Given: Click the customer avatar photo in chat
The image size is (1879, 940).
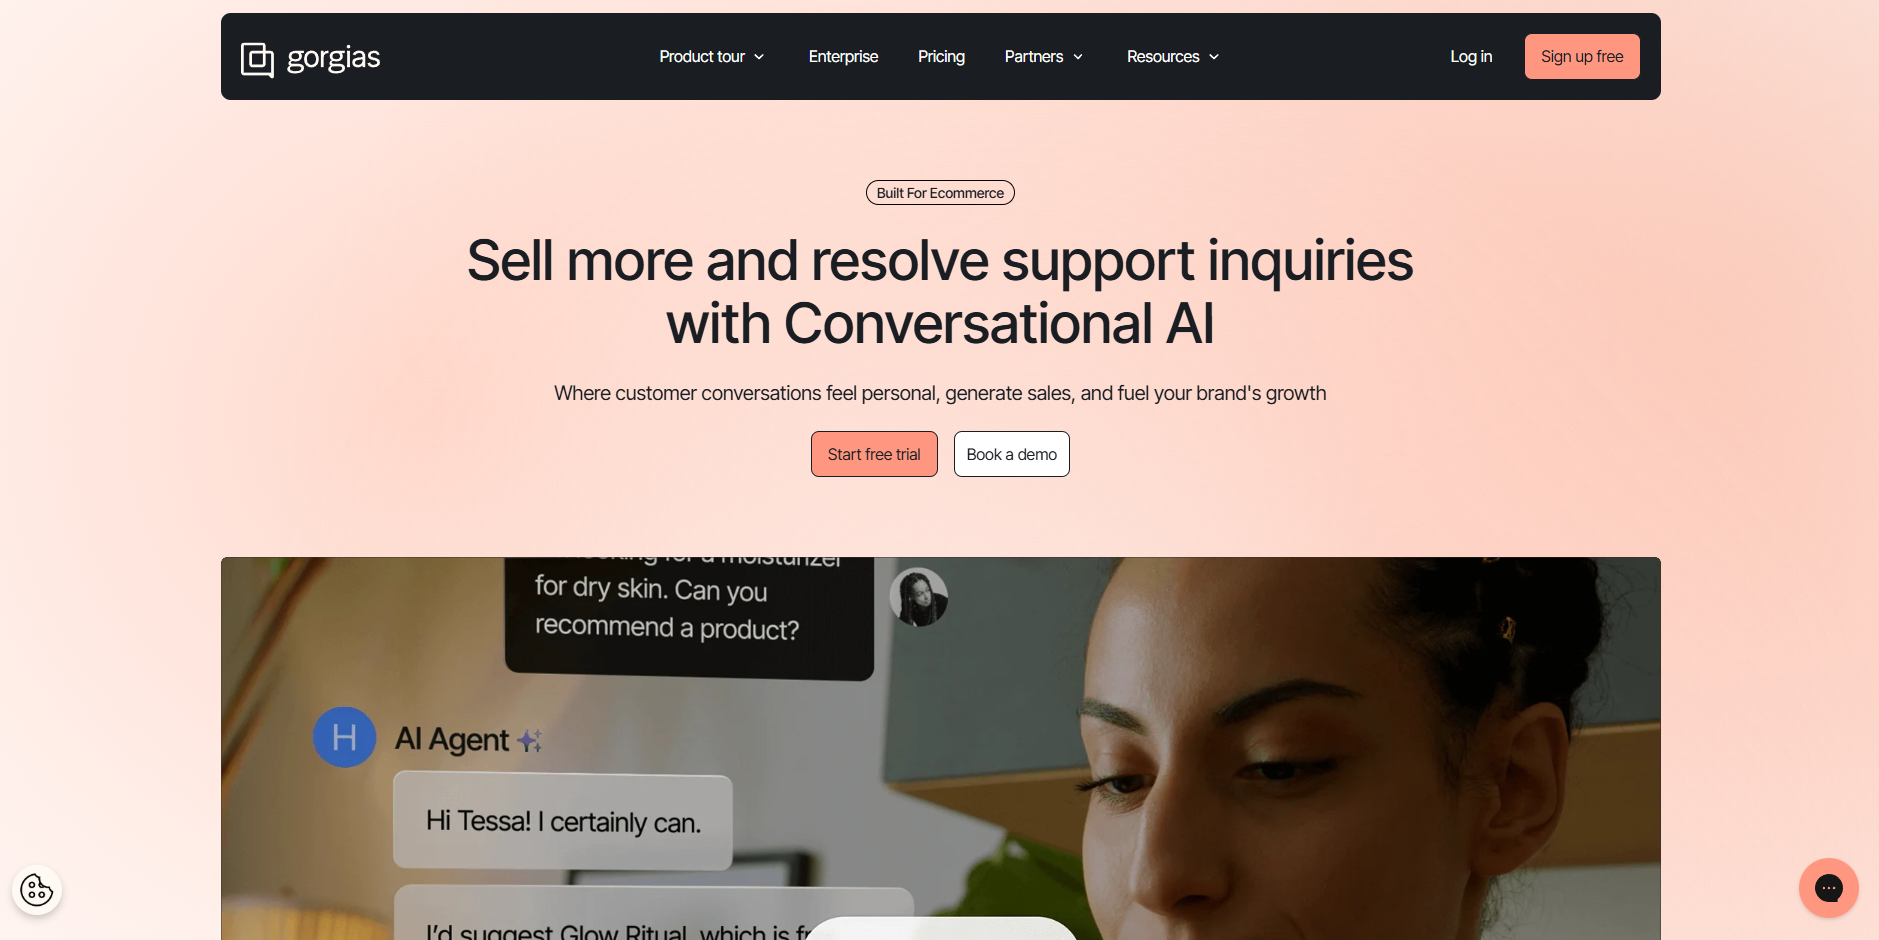Looking at the screenshot, I should tap(918, 597).
